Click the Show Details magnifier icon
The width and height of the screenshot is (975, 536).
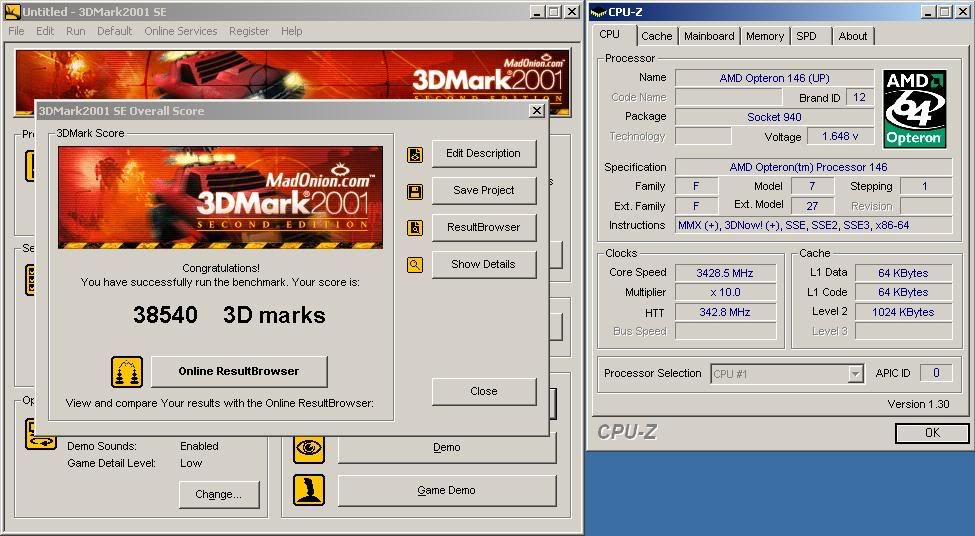point(415,266)
